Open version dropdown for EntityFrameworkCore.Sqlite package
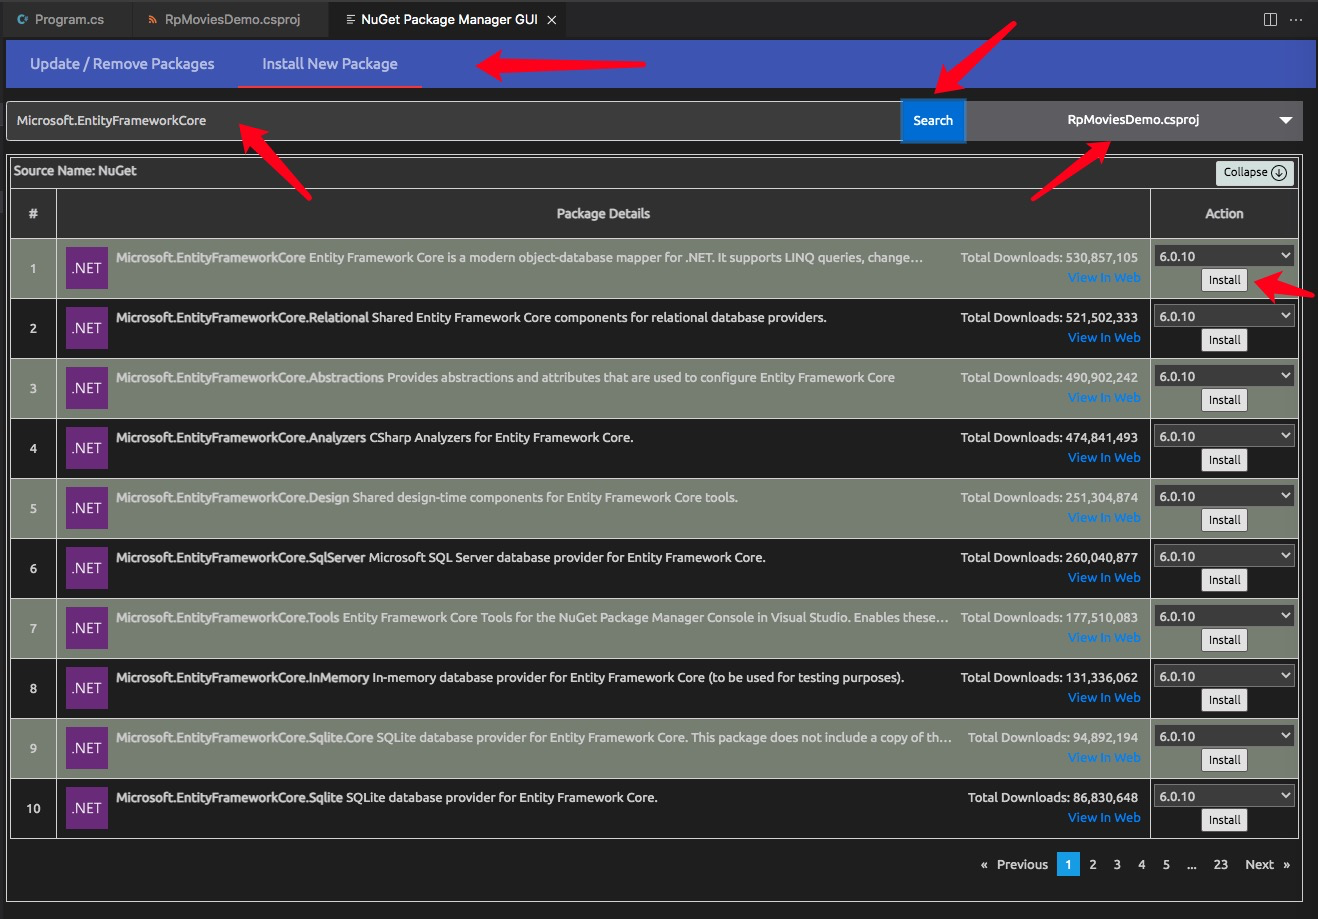Image resolution: width=1318 pixels, height=919 pixels. (x=1224, y=796)
